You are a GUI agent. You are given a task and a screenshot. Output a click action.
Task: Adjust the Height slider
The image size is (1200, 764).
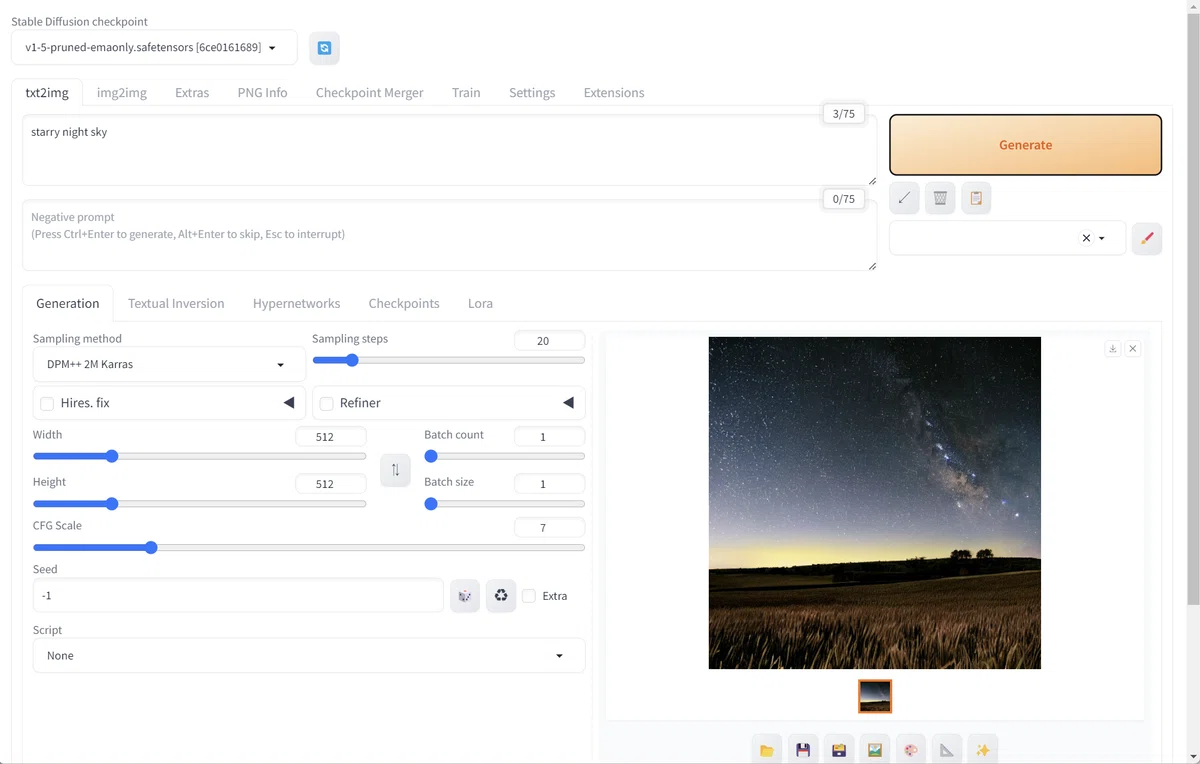pyautogui.click(x=200, y=504)
